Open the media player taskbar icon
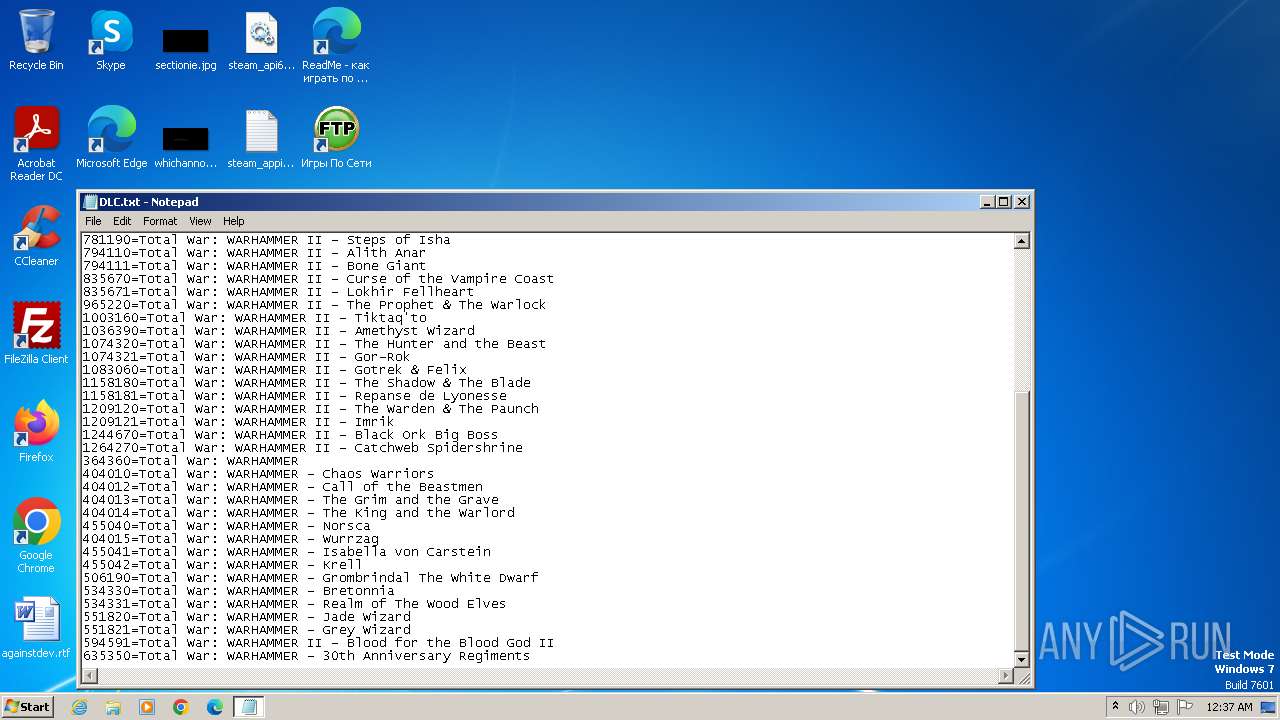This screenshot has height=720, width=1280. pos(147,707)
